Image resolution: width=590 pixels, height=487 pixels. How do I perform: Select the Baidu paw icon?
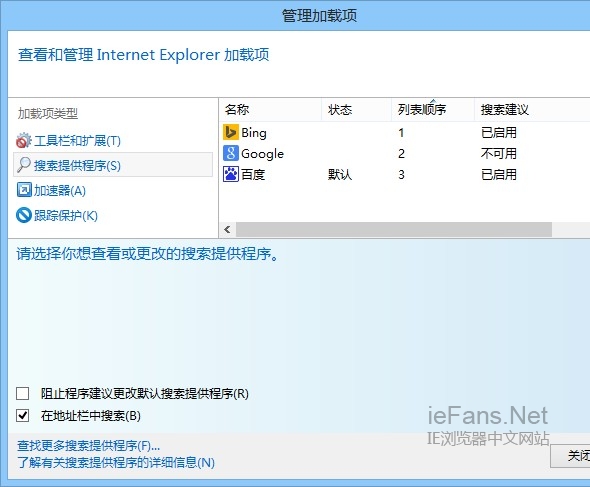230,174
